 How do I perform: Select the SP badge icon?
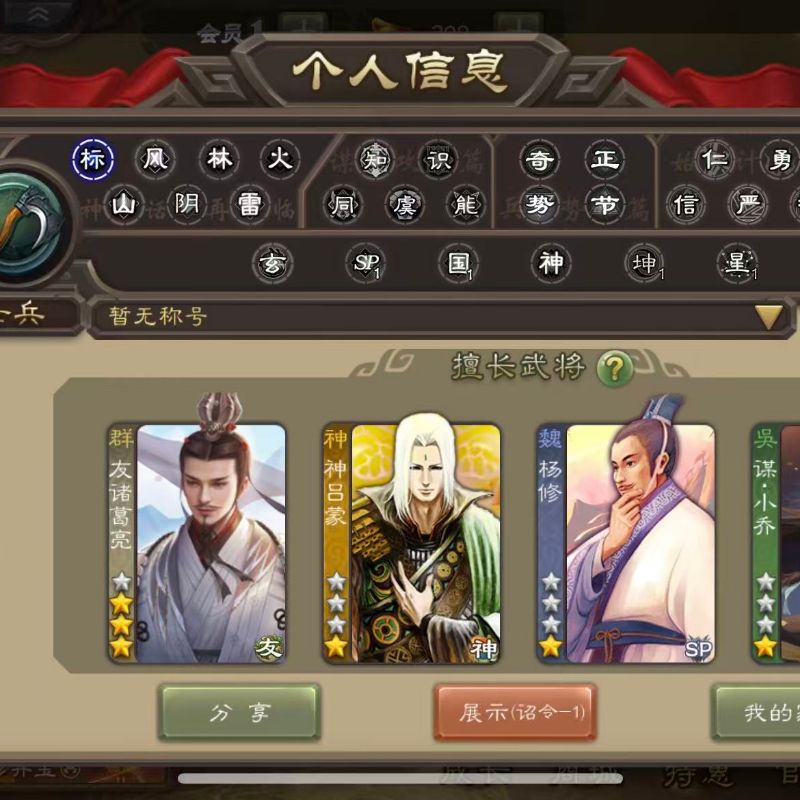pyautogui.click(x=366, y=263)
